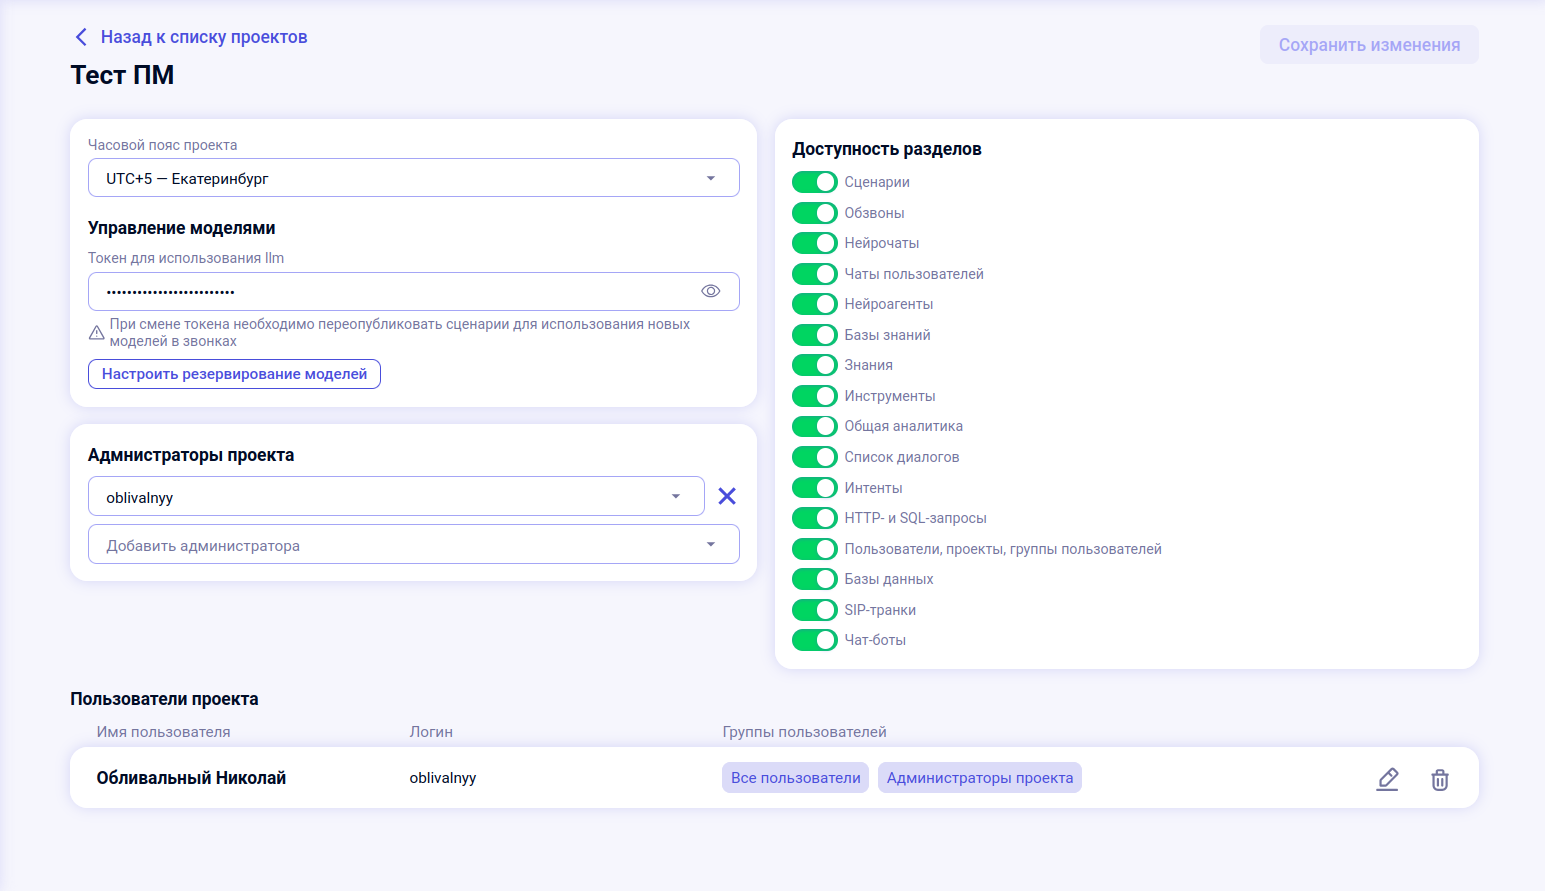Screen dimensions: 1545x891
Task: Click the oblivalnyy login in users table
Action: 443,778
